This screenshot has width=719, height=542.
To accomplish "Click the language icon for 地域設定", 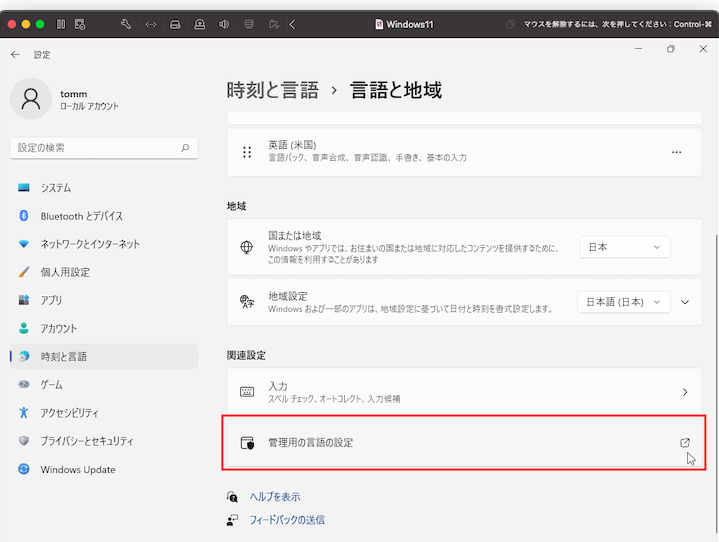I will pyautogui.click(x=247, y=302).
